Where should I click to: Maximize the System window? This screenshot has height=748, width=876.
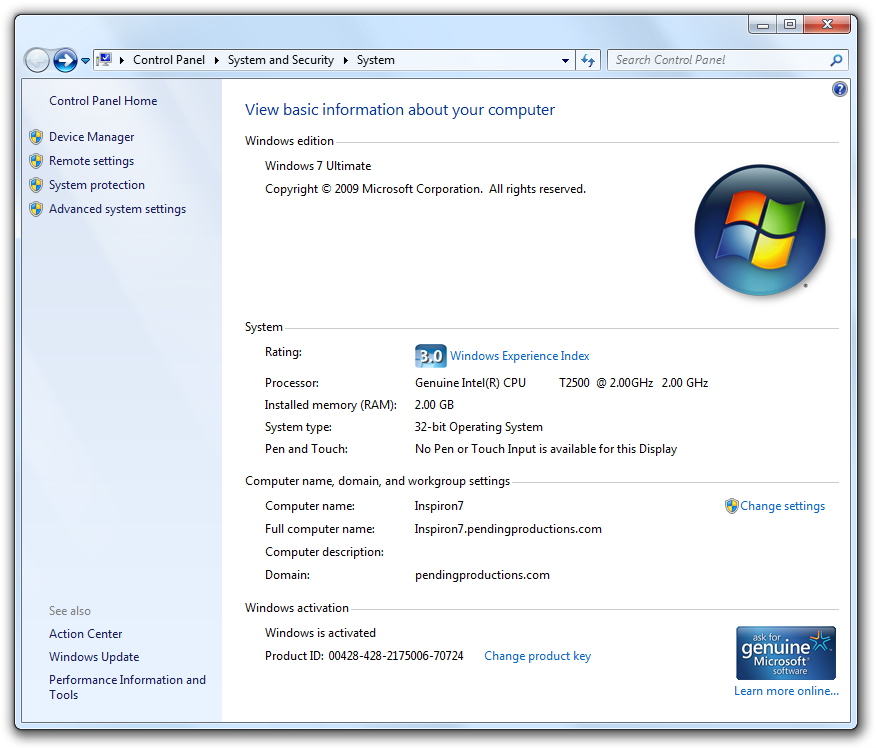click(x=790, y=25)
